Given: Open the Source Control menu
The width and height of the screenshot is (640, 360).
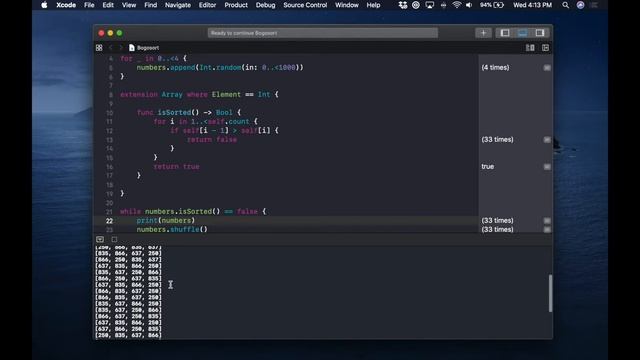Looking at the screenshot, I should 305,5.
